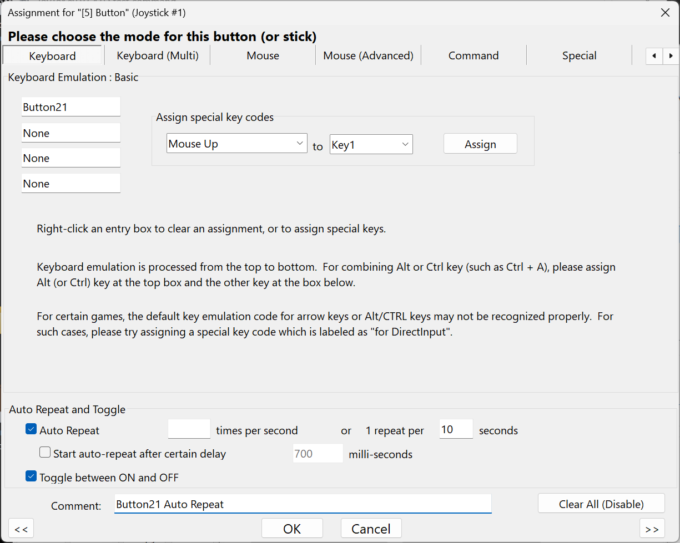Screen dimensions: 680x543
Task: Go to next button with >>
Action: pyautogui.click(x=652, y=529)
